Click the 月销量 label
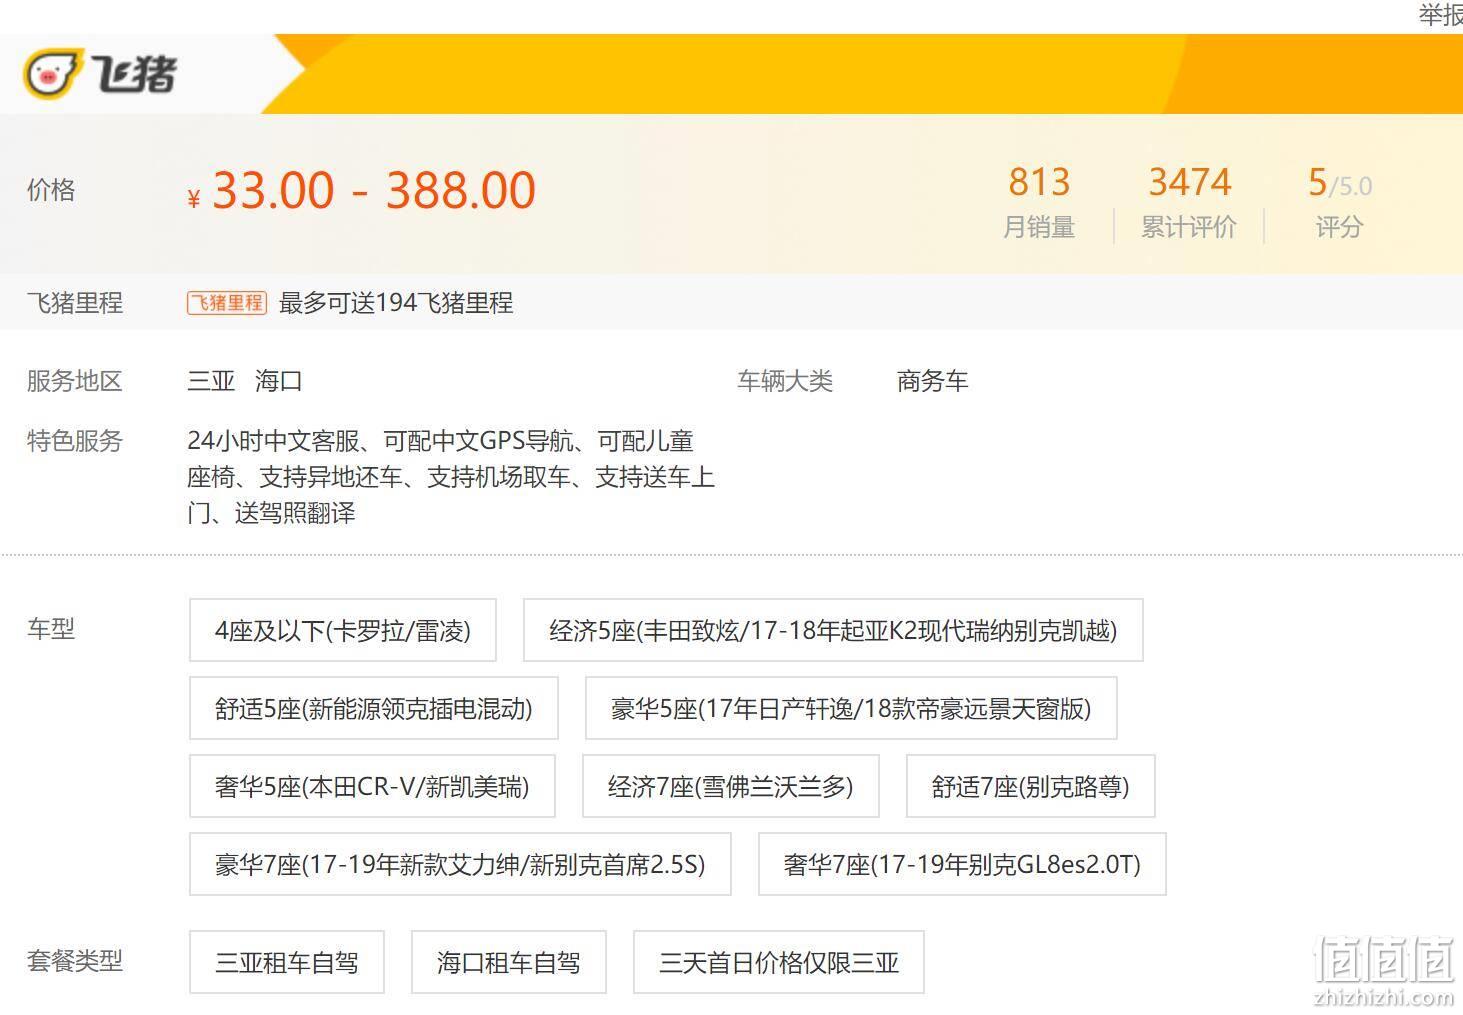Screen dimensions: 1463x1015 point(1039,227)
